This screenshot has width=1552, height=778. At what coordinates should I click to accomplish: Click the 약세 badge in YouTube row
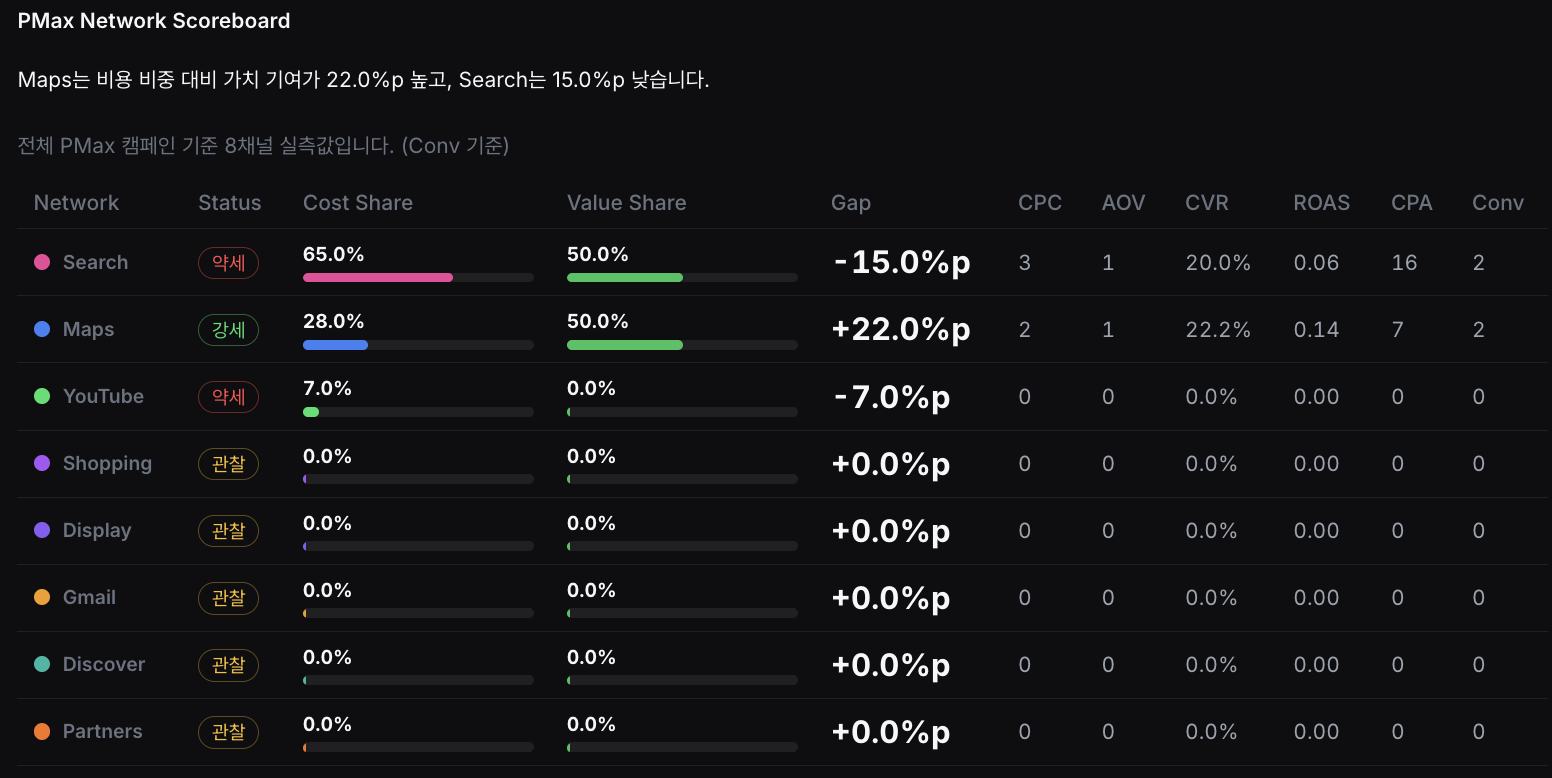coord(228,397)
